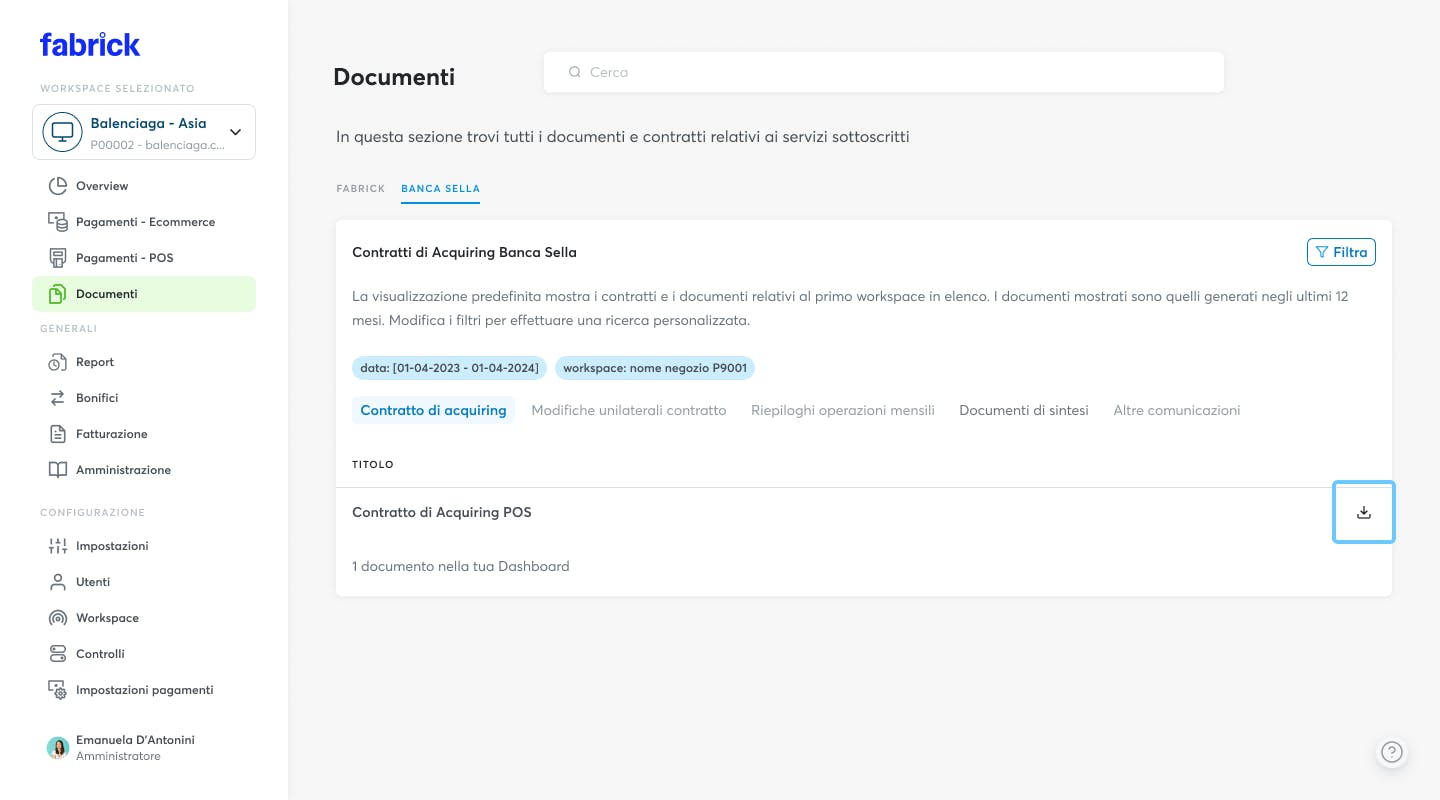Image resolution: width=1440 pixels, height=800 pixels.
Task: Click the date range filter chip
Action: (450, 368)
